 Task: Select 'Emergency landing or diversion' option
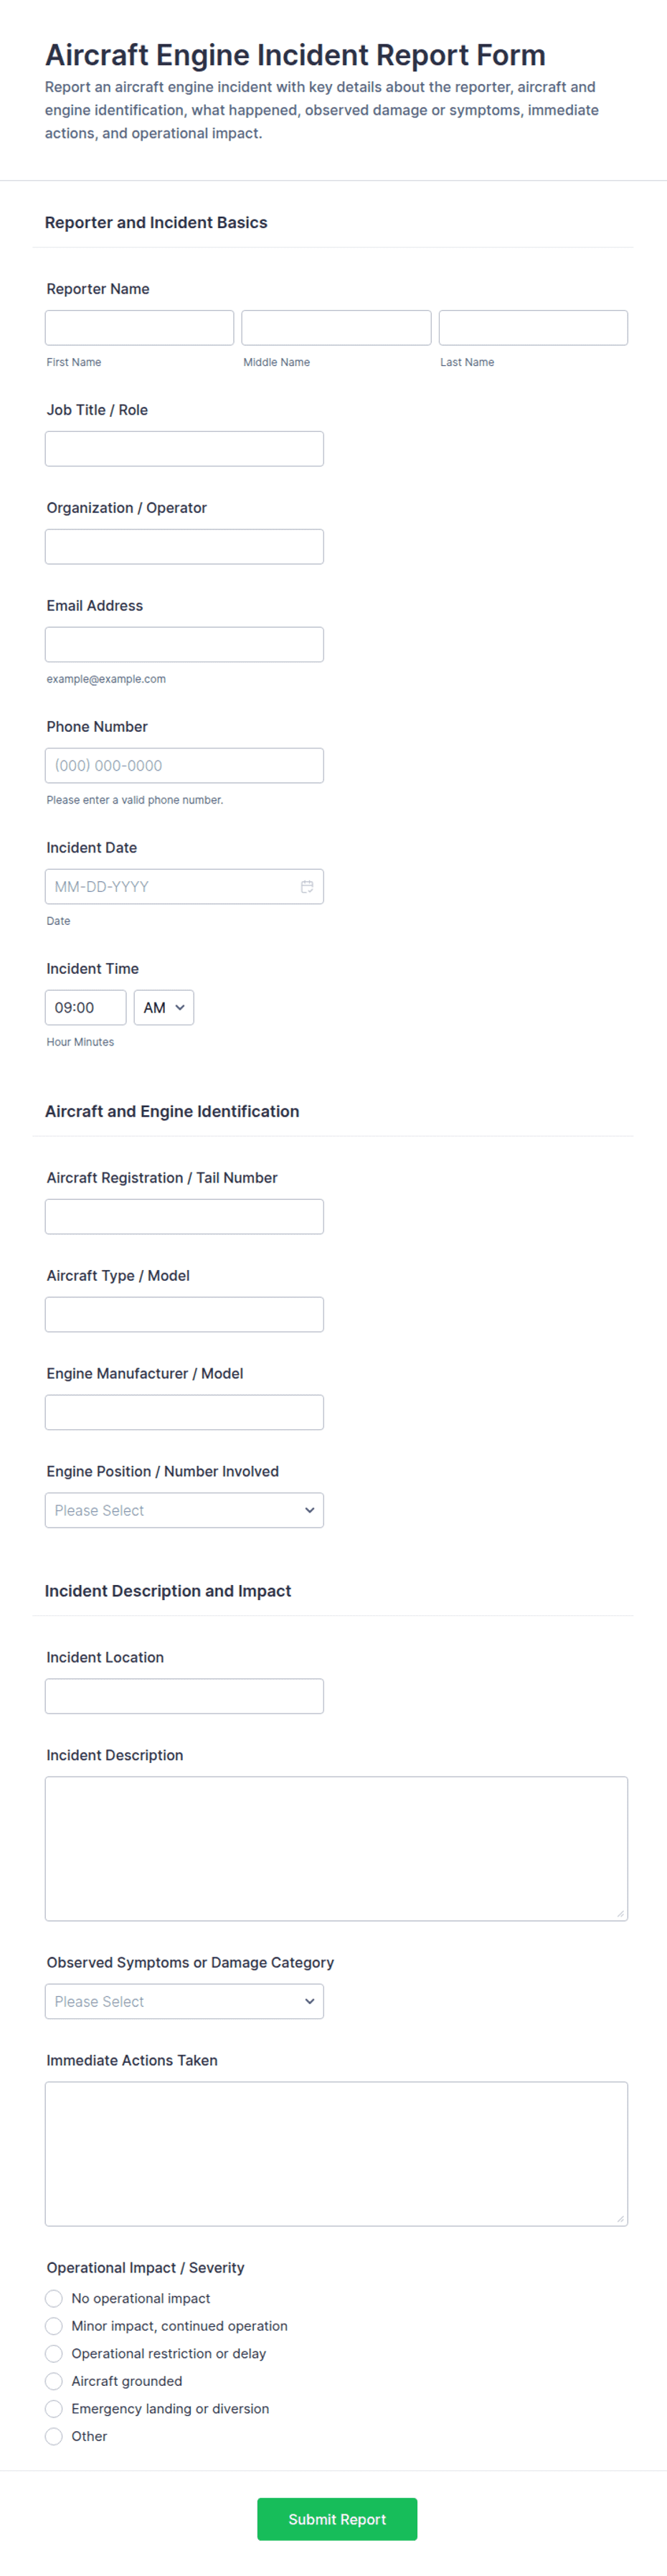point(54,2408)
